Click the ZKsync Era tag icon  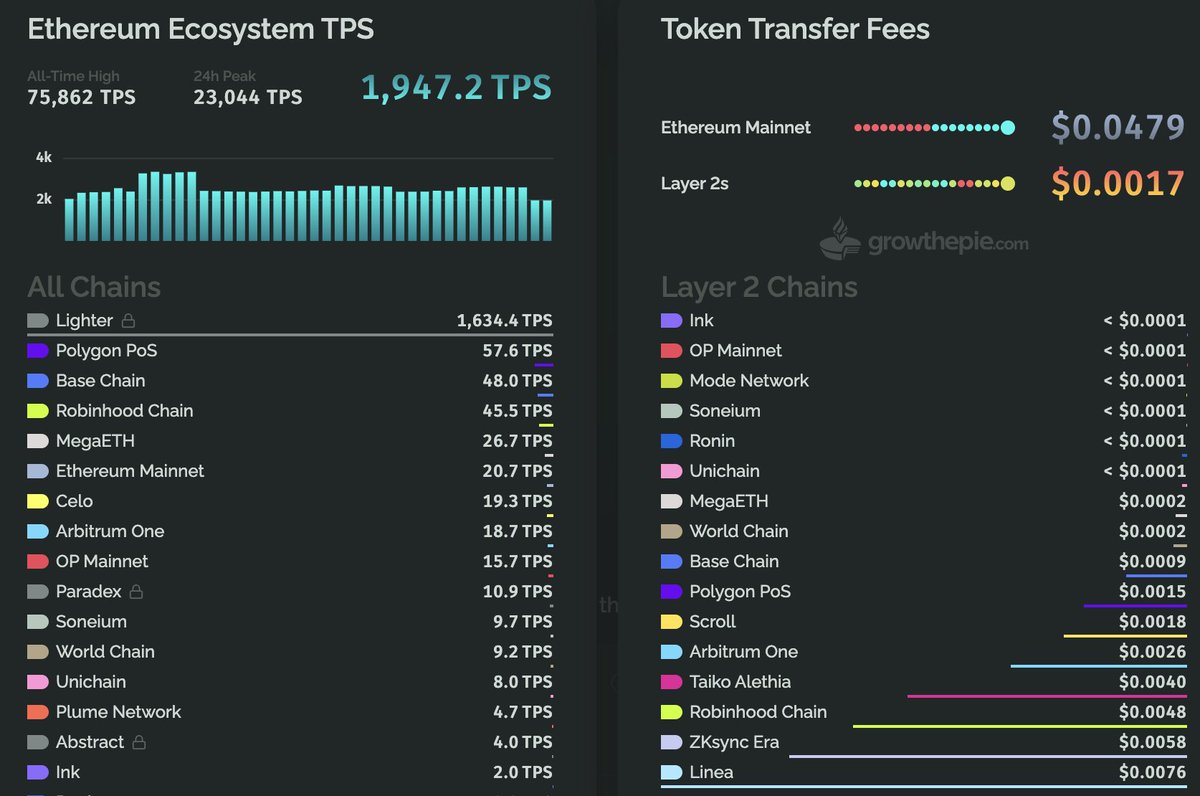point(672,742)
